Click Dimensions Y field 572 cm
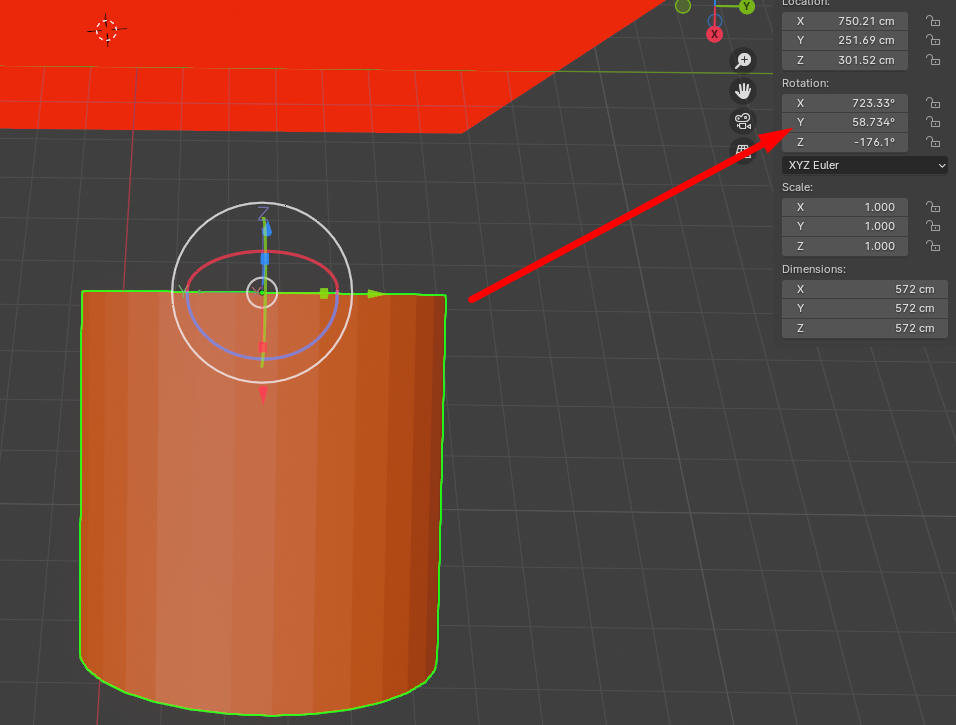Screen dimensions: 956x725 [x=865, y=309]
